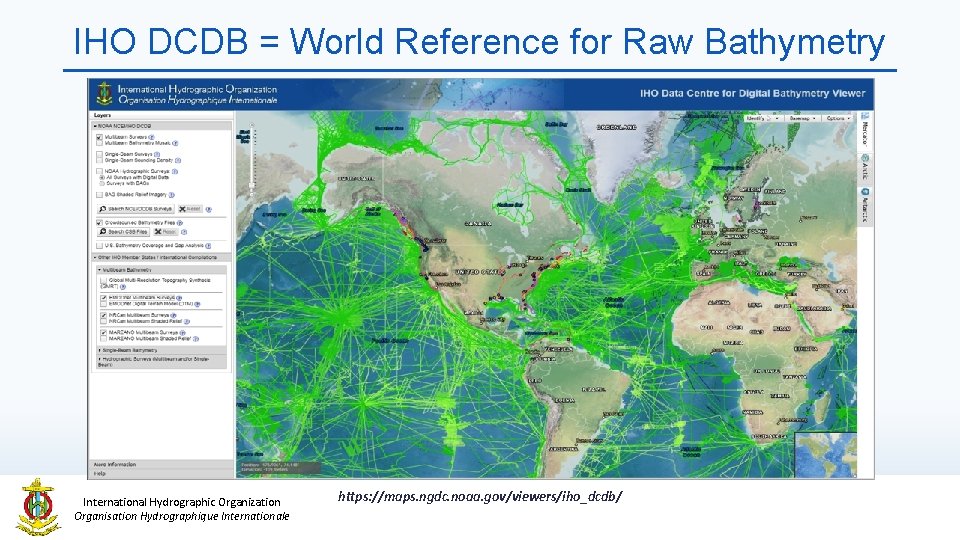Switch to Antarctic projection tab

[x=865, y=206]
